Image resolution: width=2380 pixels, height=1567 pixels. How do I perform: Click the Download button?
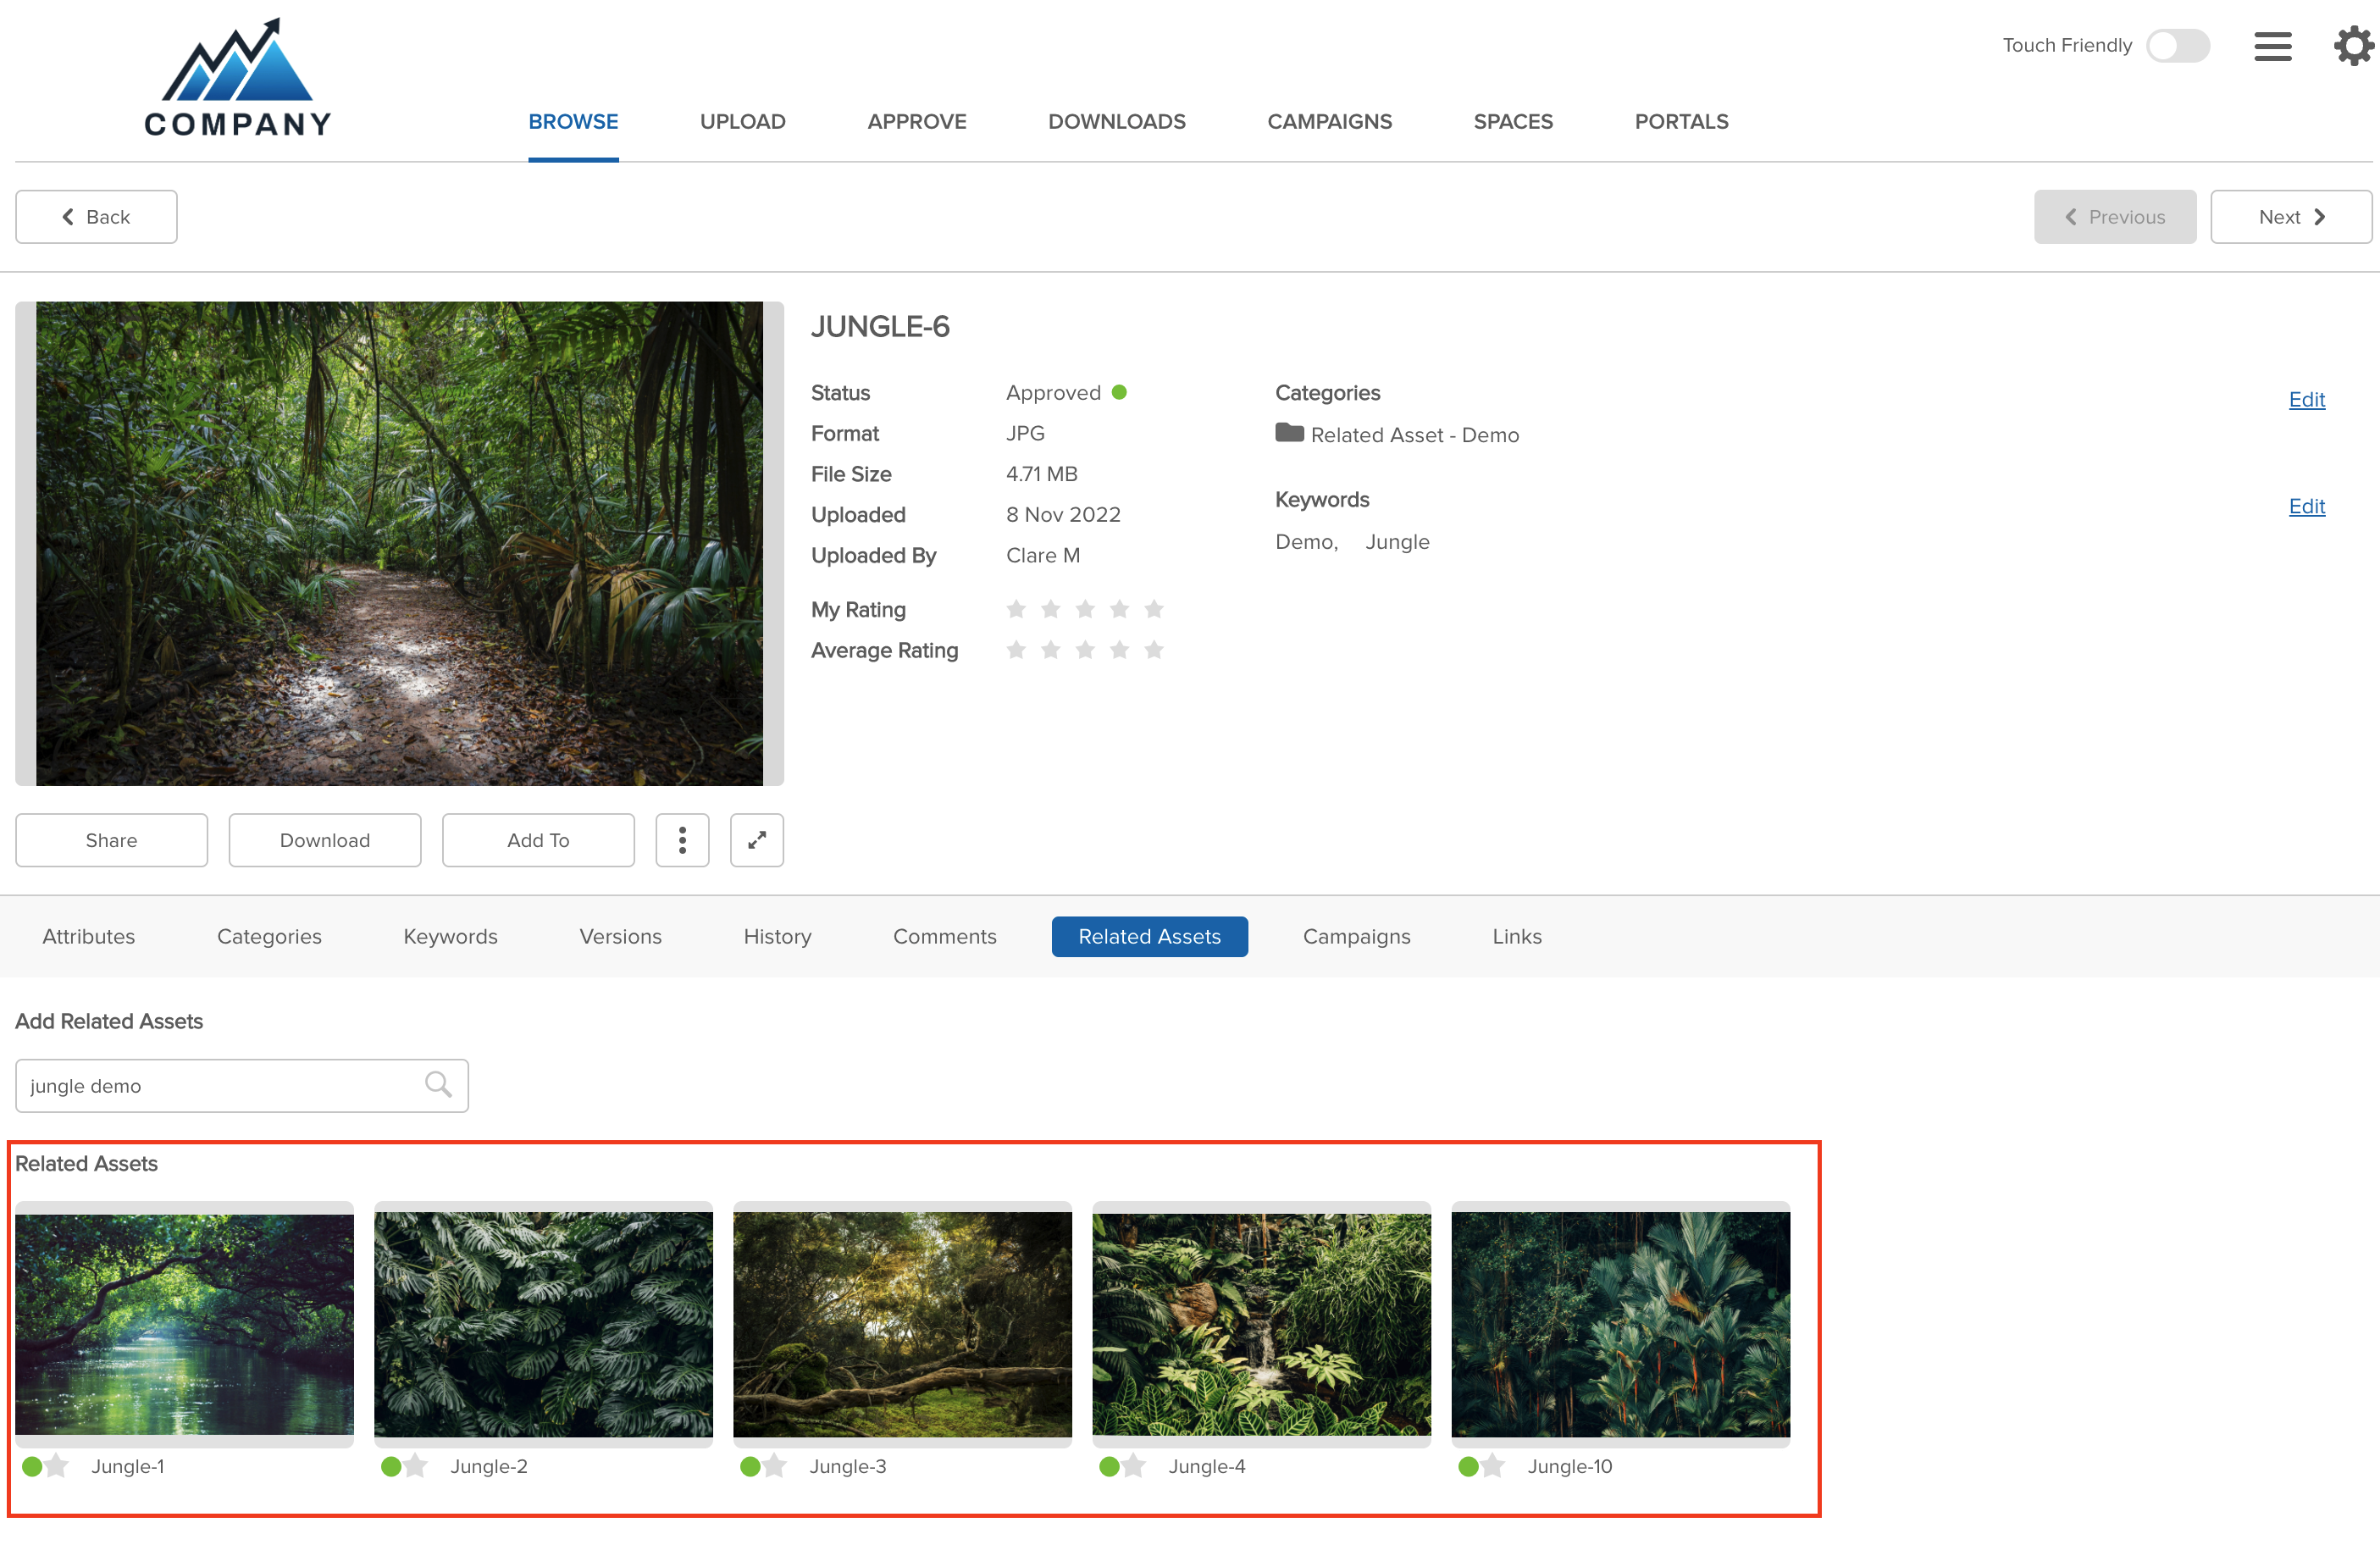click(x=325, y=840)
